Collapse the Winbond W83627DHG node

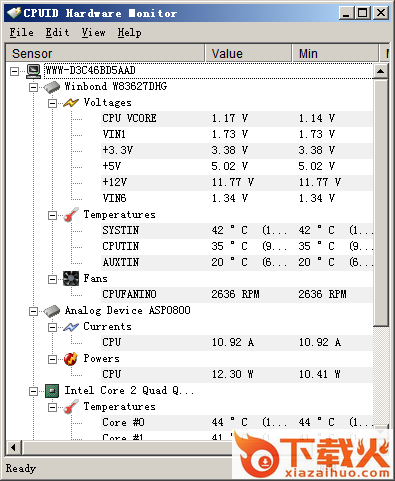(33, 87)
